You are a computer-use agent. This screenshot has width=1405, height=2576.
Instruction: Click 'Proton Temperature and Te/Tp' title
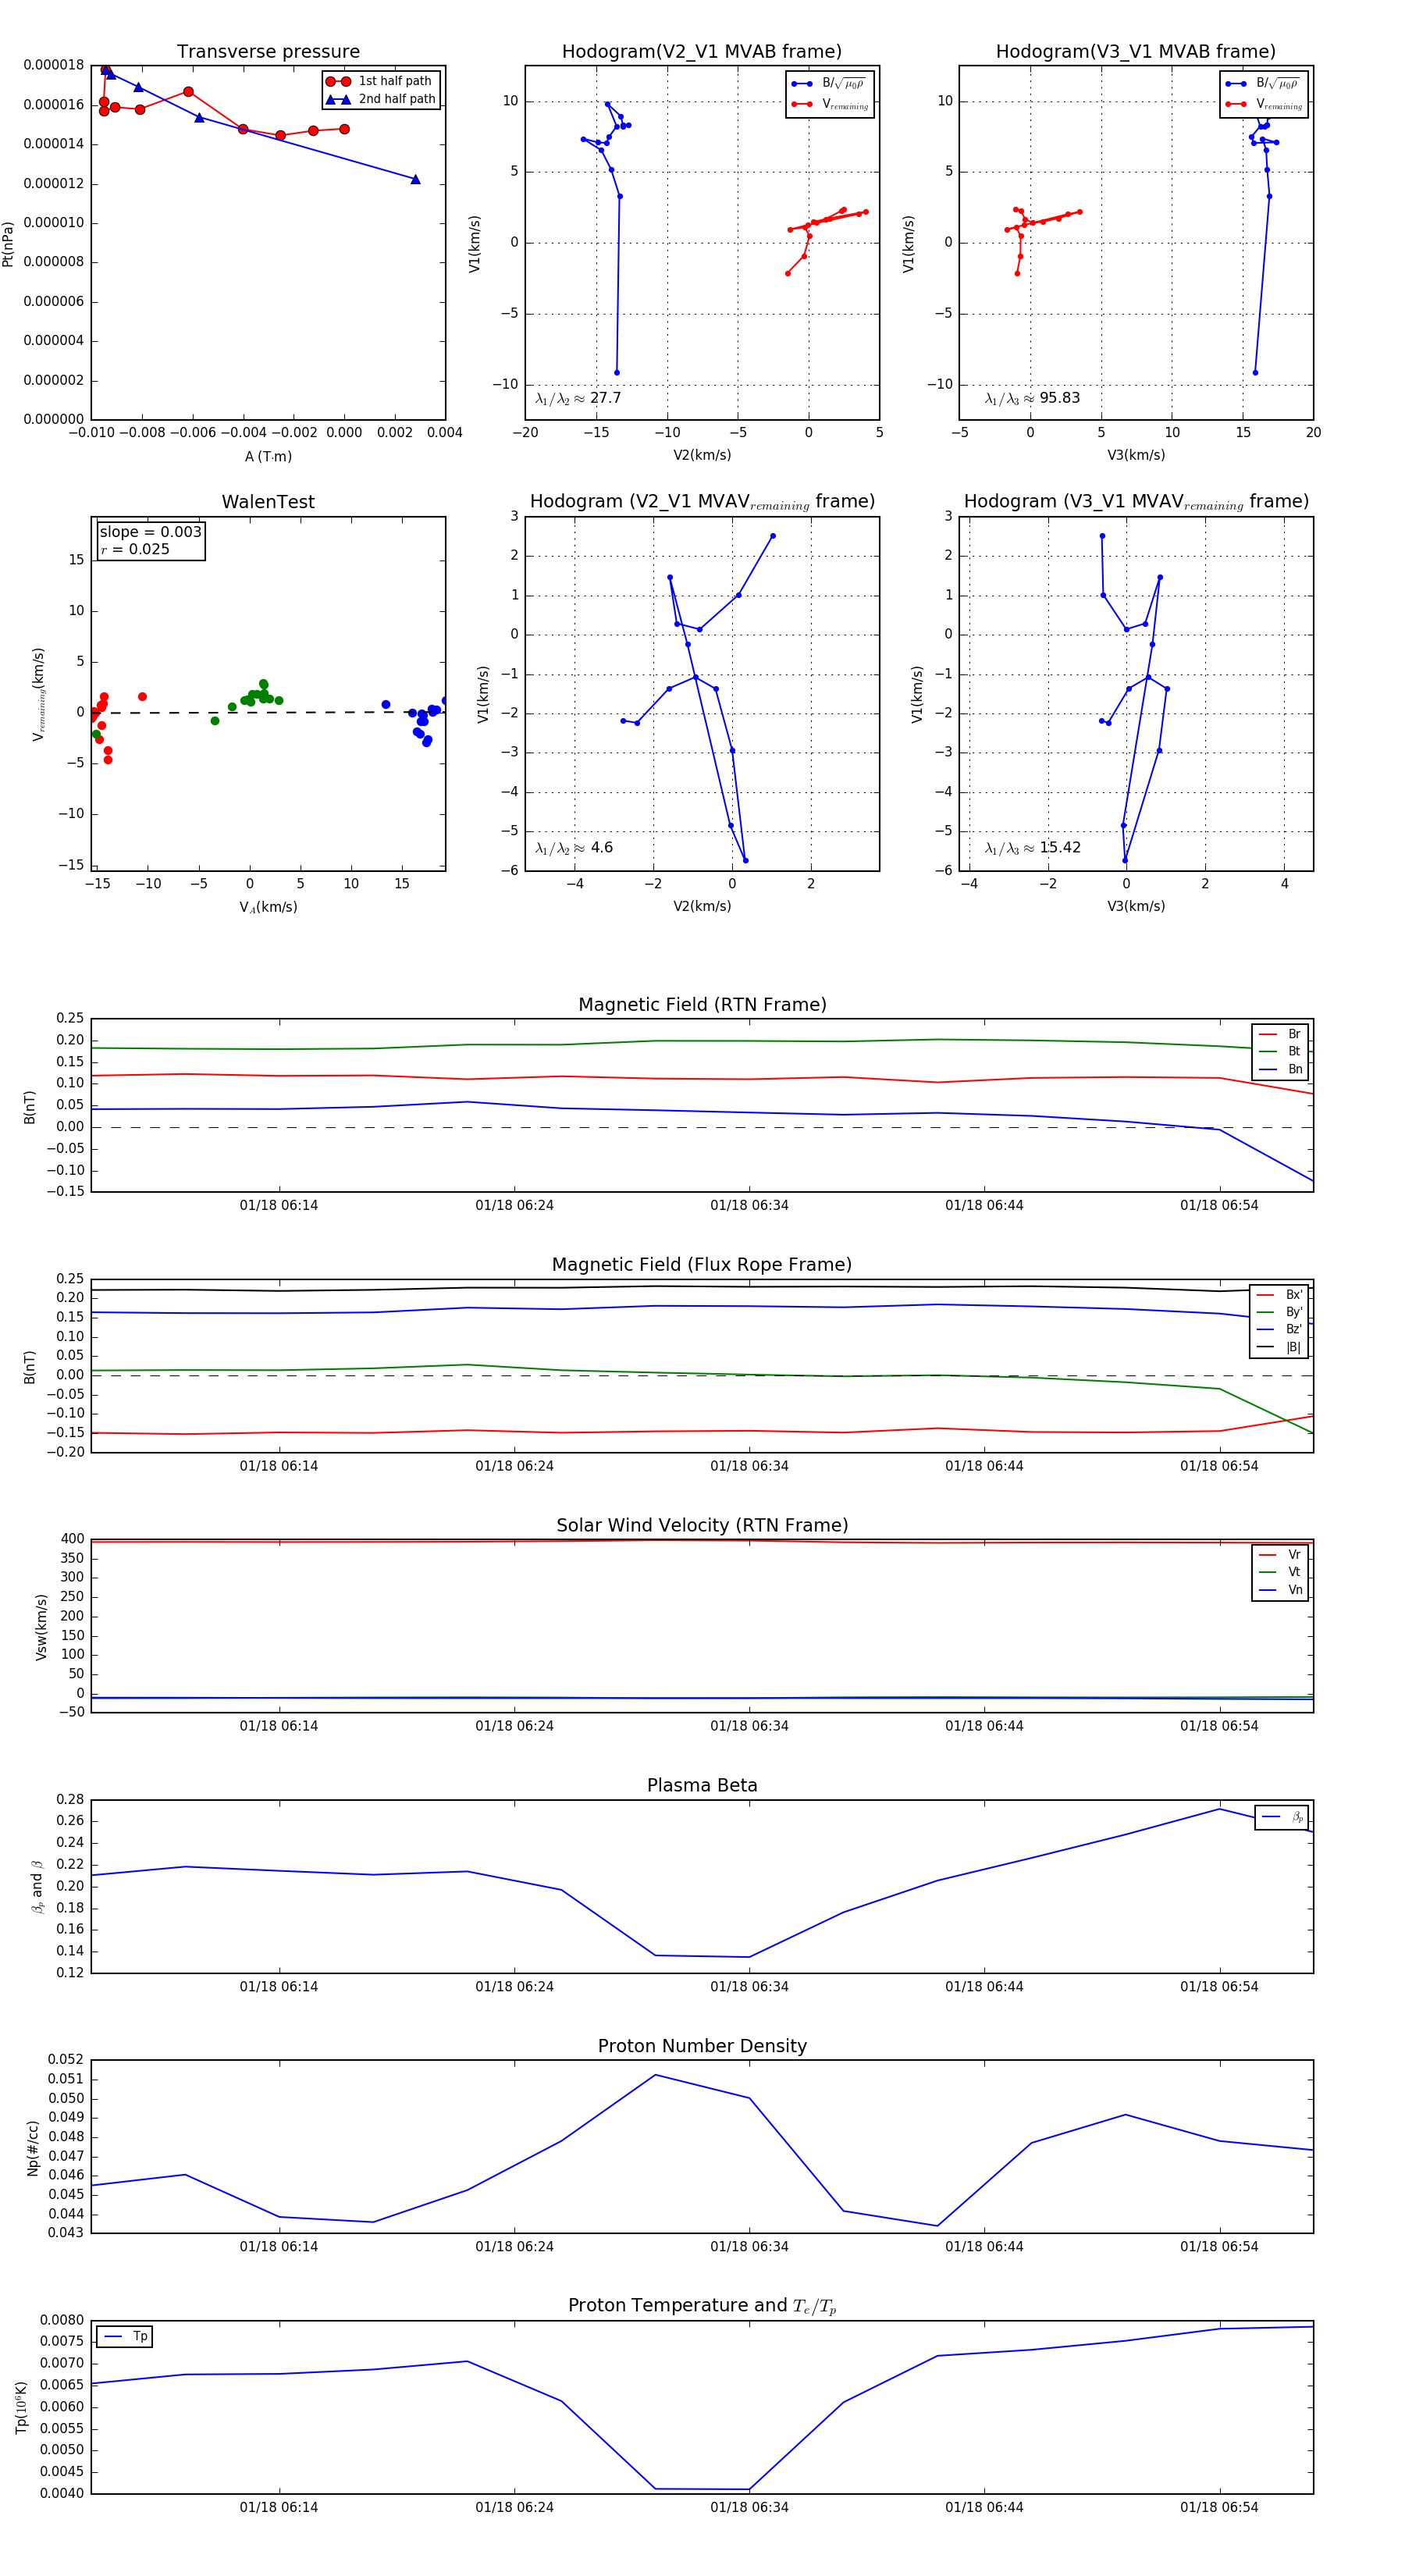702,2306
